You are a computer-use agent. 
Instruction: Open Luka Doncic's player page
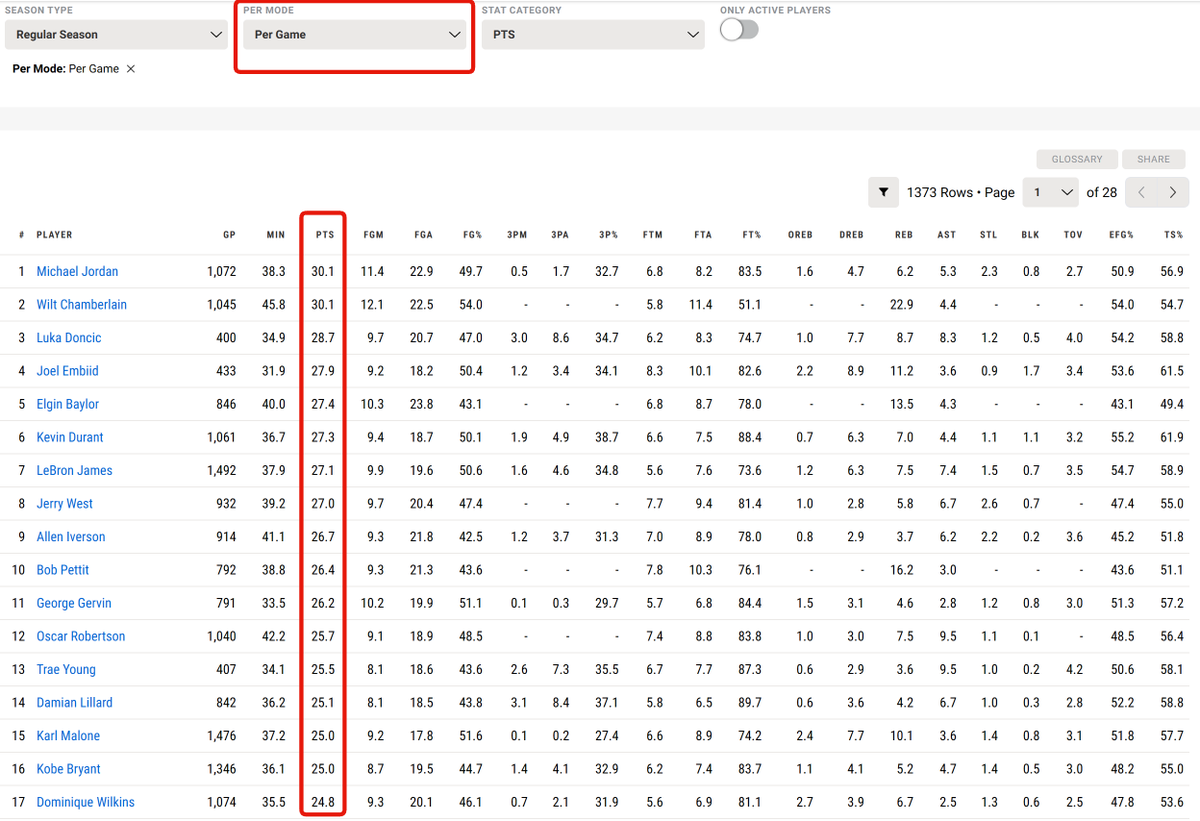pyautogui.click(x=69, y=338)
